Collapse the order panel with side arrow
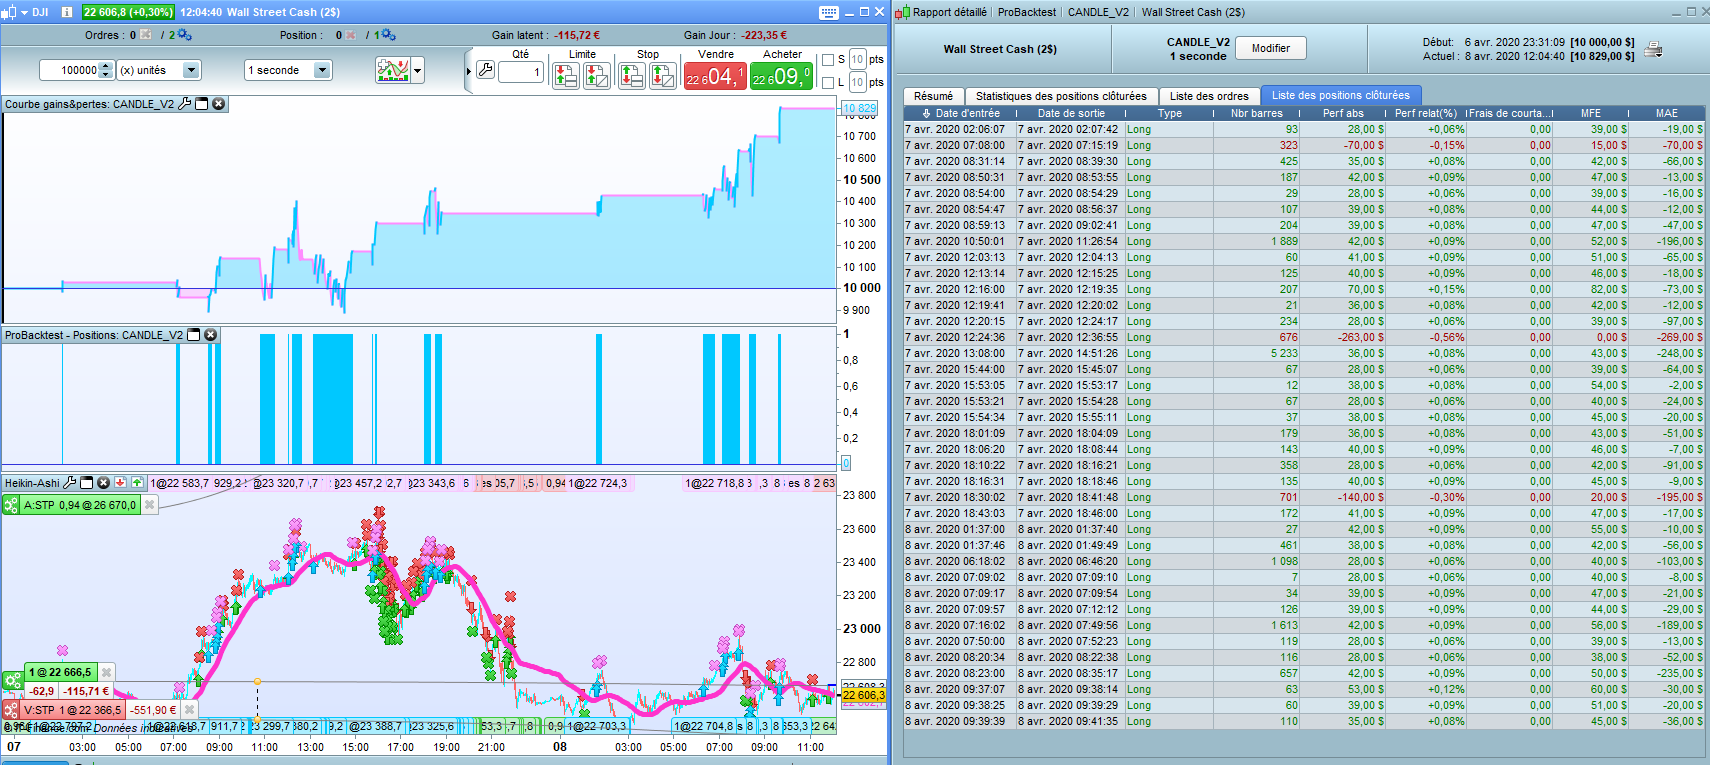 [x=468, y=71]
